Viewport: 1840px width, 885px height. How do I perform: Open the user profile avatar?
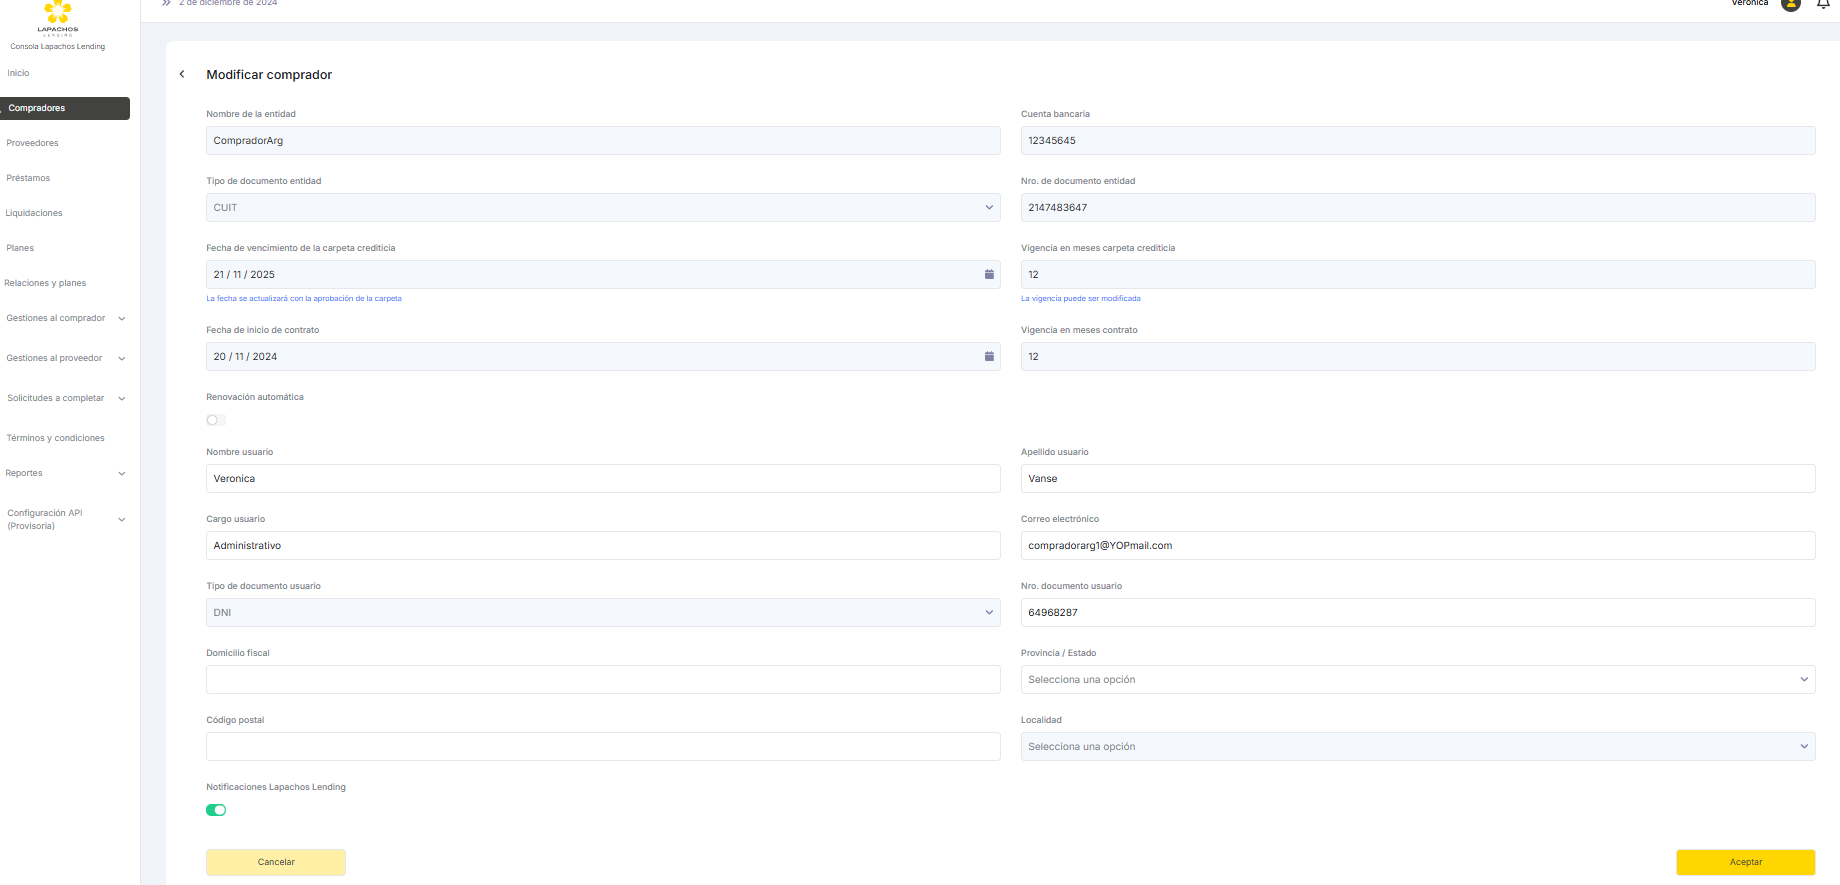[x=1791, y=4]
